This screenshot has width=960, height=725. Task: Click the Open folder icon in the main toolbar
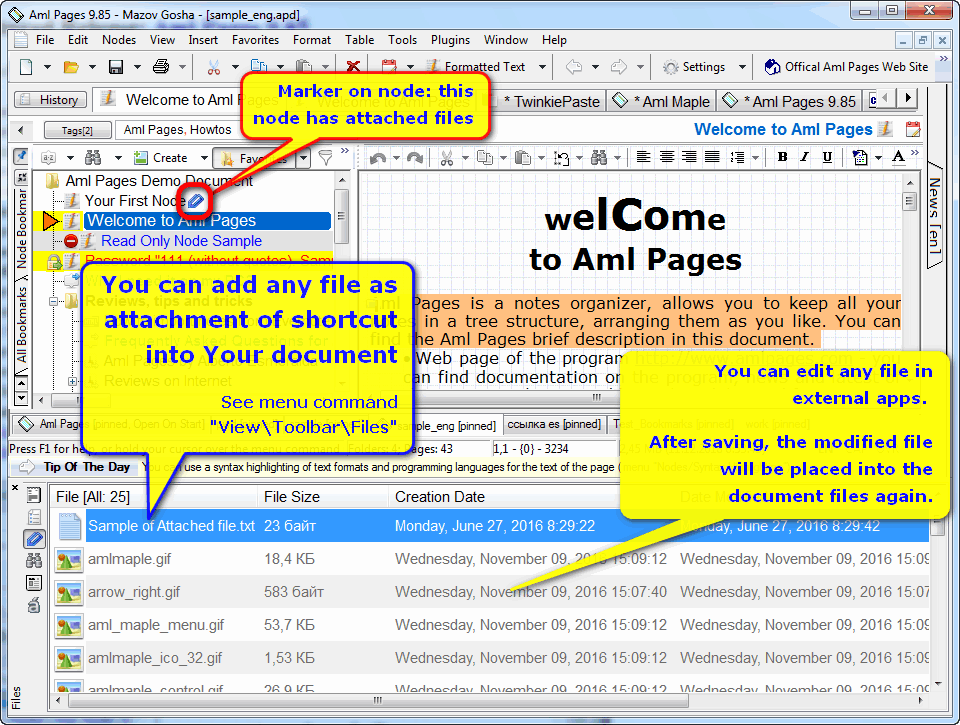click(71, 67)
